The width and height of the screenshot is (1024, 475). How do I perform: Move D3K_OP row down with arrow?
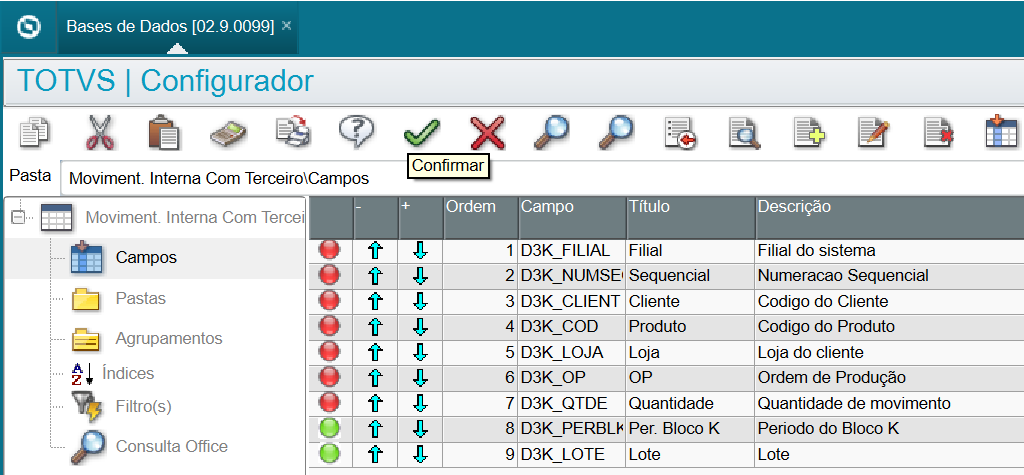(421, 378)
